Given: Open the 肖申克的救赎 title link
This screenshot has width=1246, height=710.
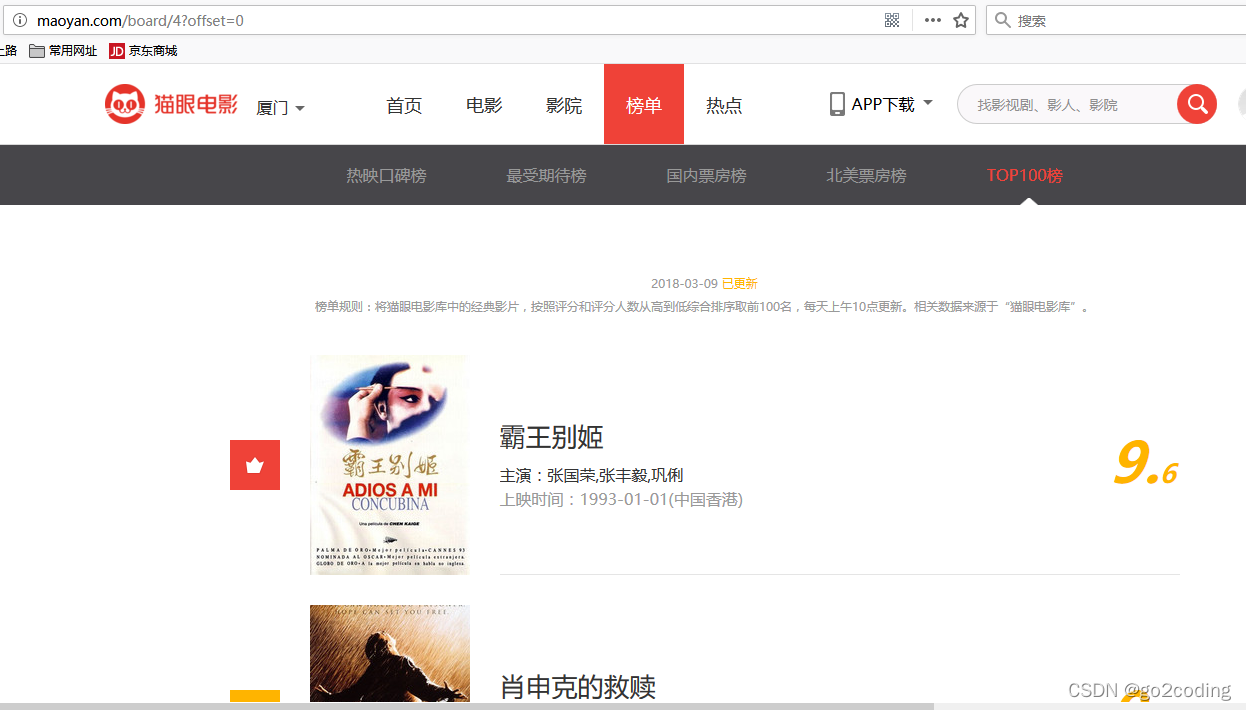Looking at the screenshot, I should tap(578, 687).
